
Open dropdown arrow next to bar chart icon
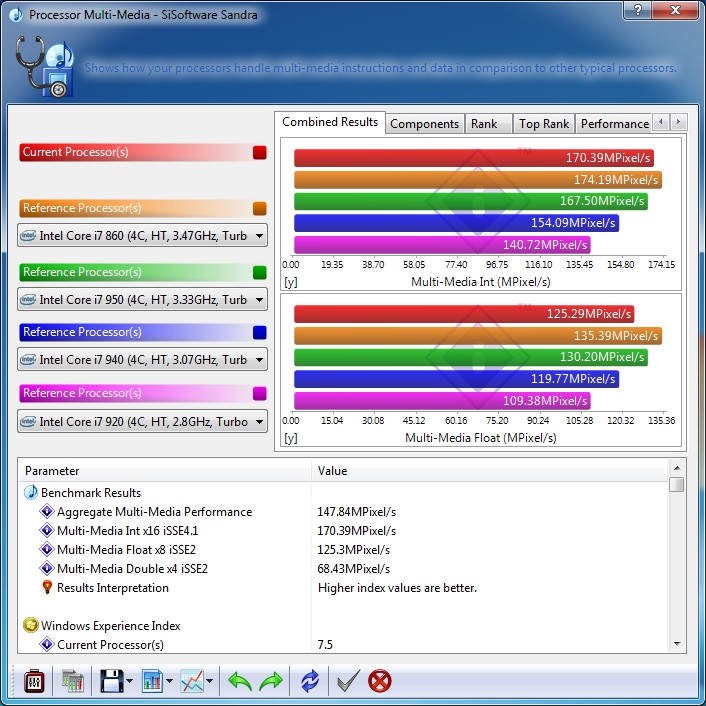pos(169,681)
